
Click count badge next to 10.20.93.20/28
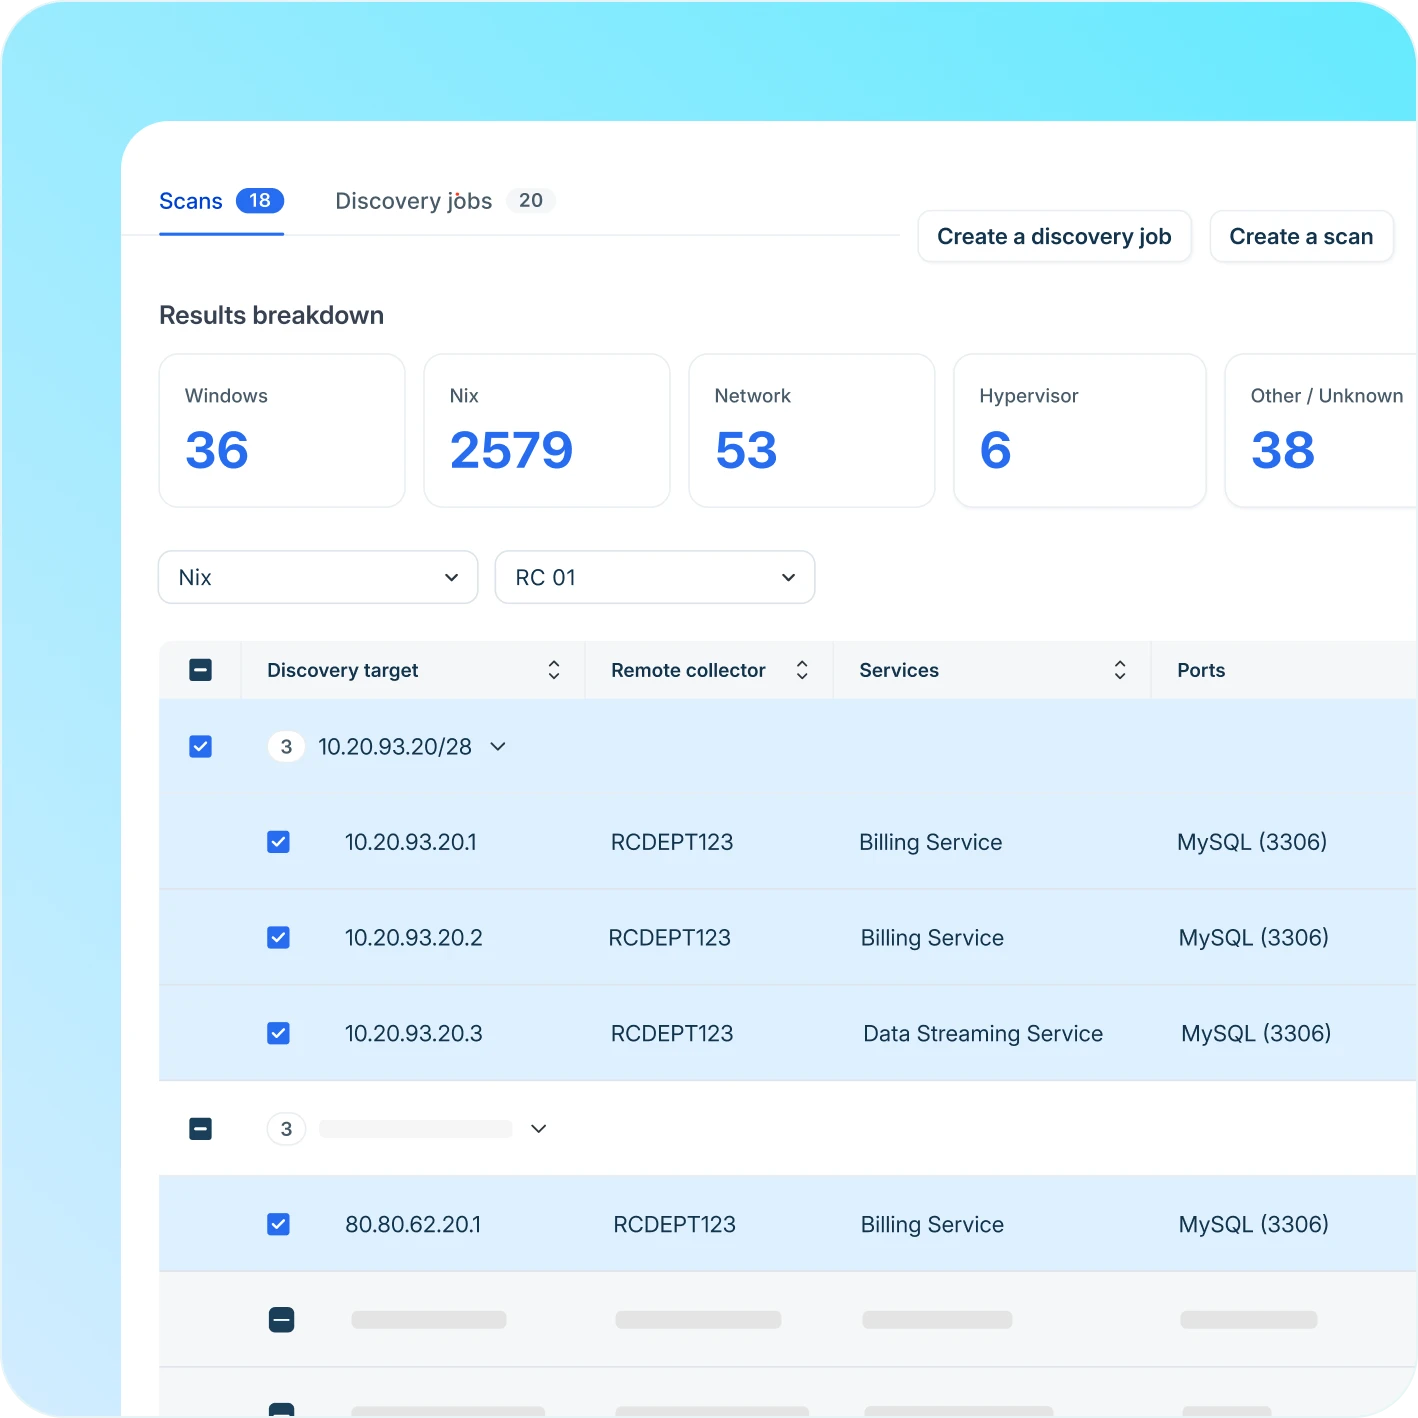coord(286,747)
